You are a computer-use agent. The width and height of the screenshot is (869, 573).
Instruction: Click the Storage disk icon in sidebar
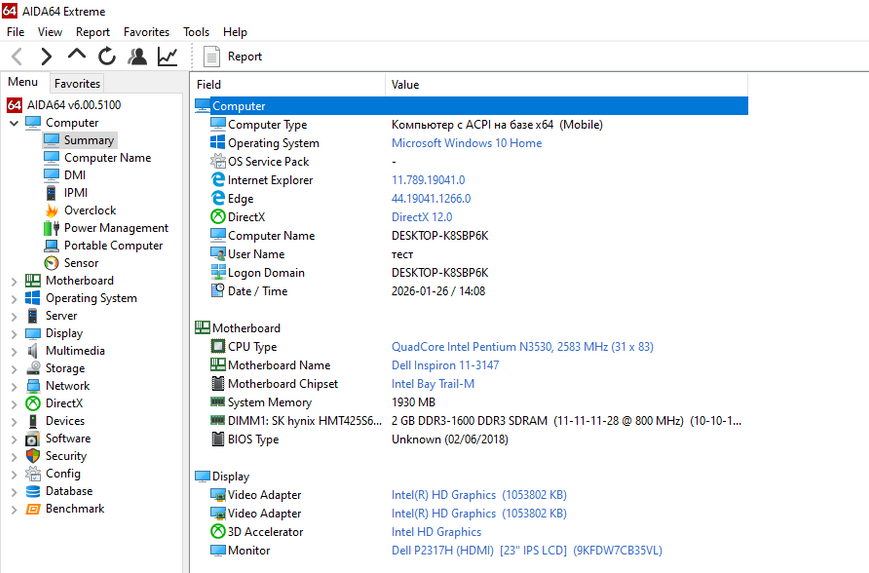[33, 369]
